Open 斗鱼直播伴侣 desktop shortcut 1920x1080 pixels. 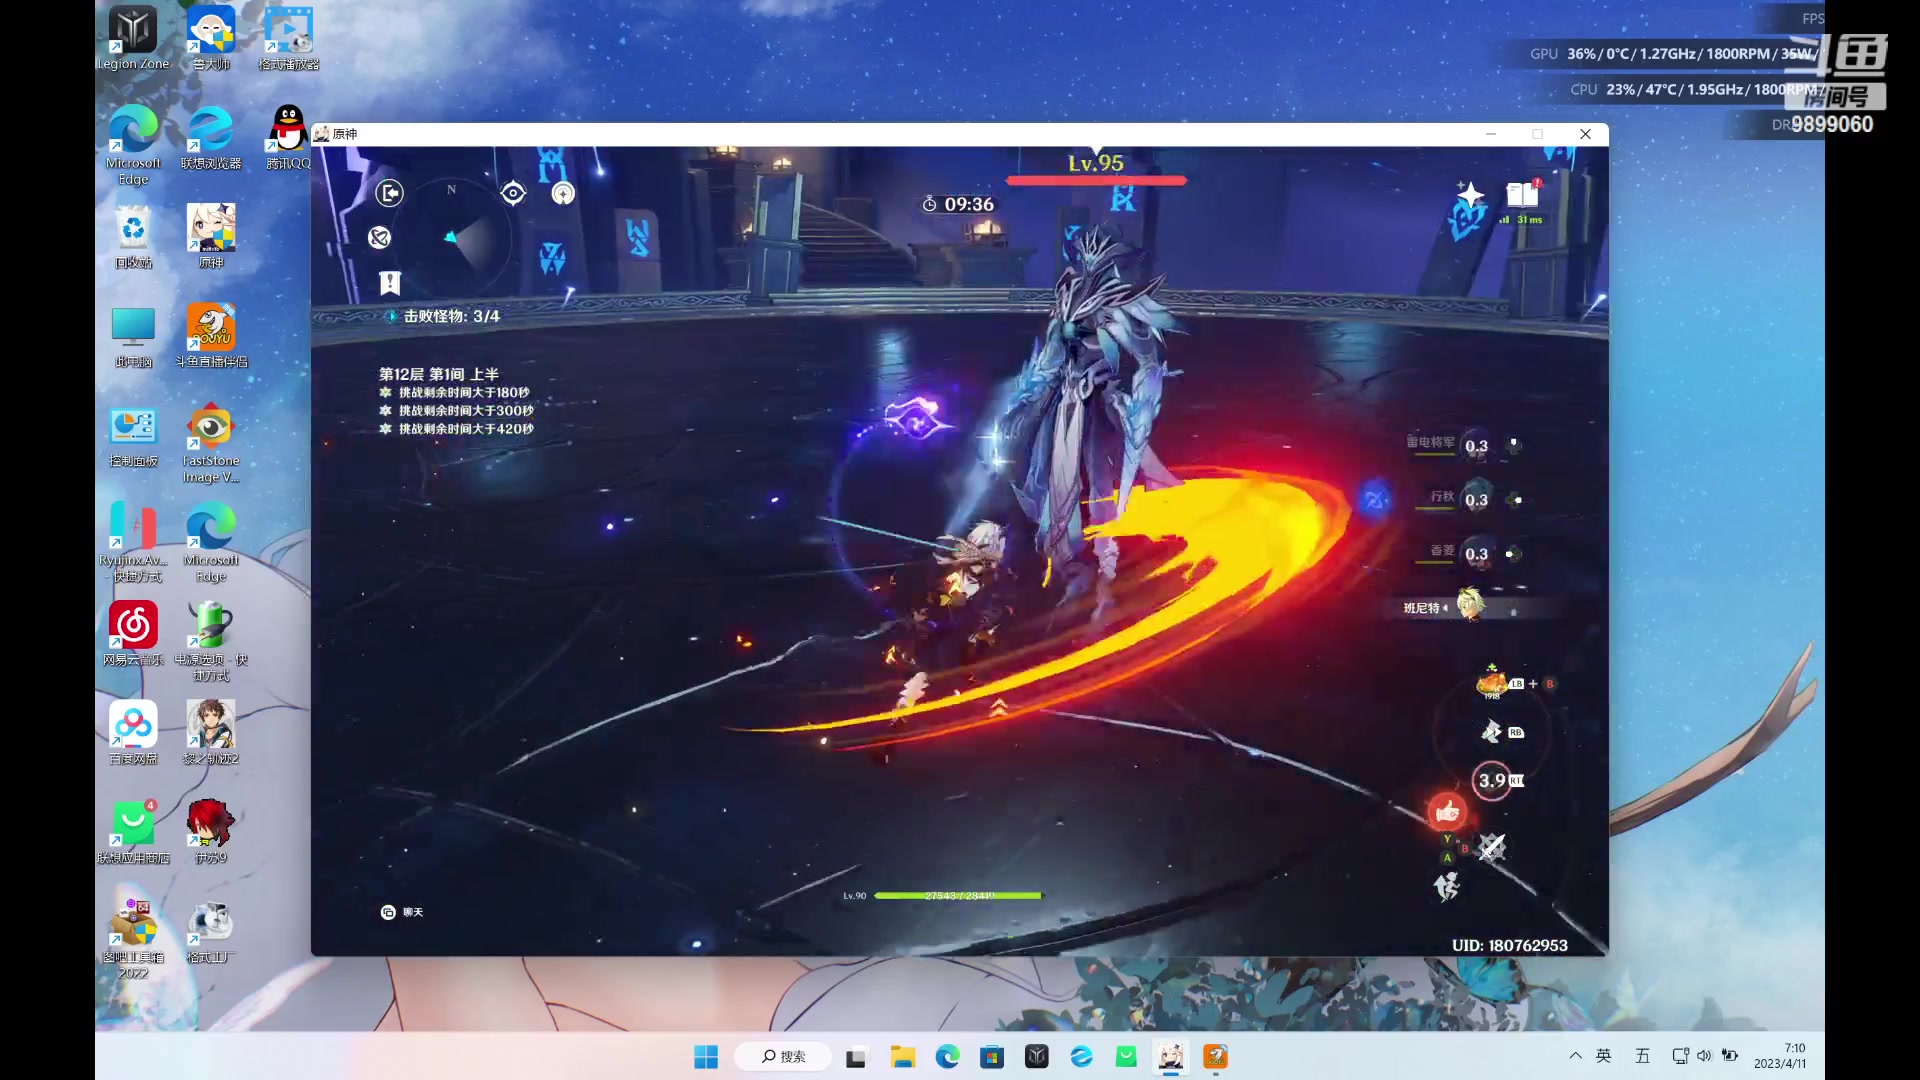pos(211,336)
